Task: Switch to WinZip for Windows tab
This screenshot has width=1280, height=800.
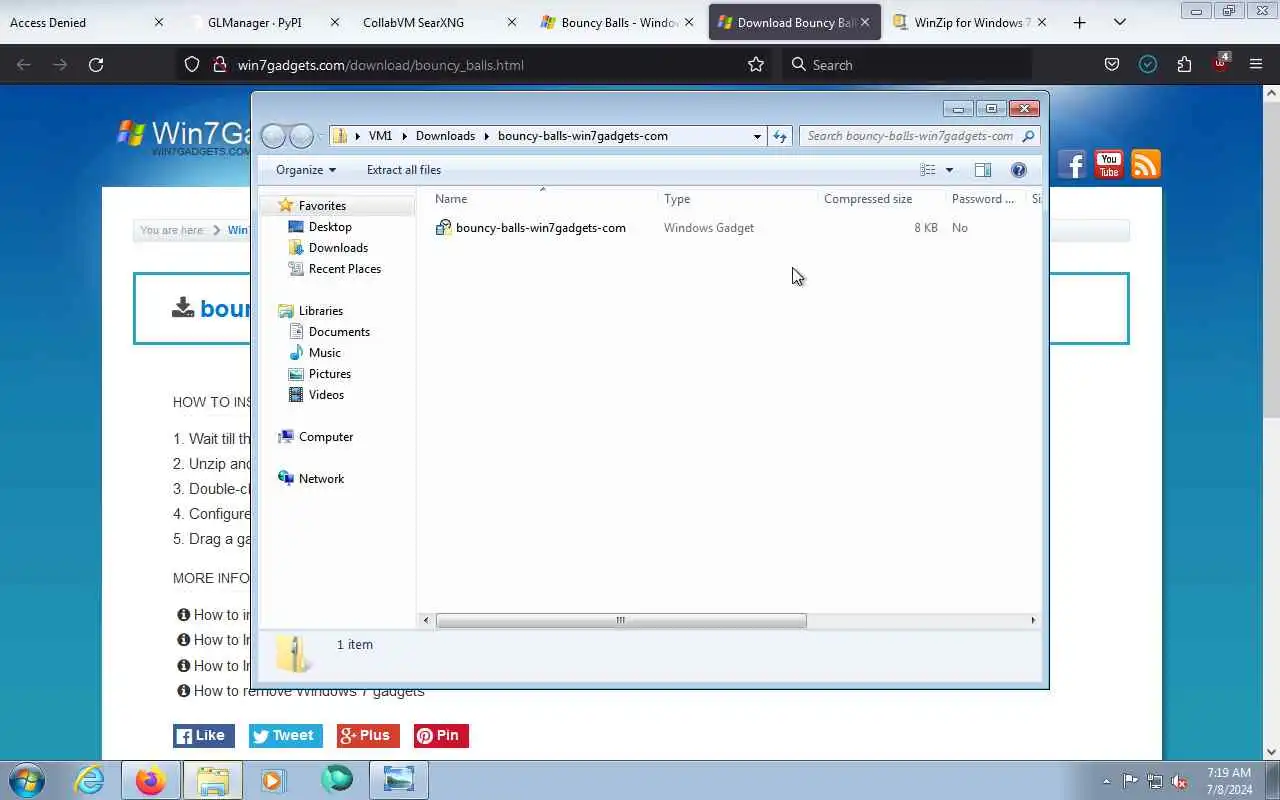Action: tap(970, 22)
